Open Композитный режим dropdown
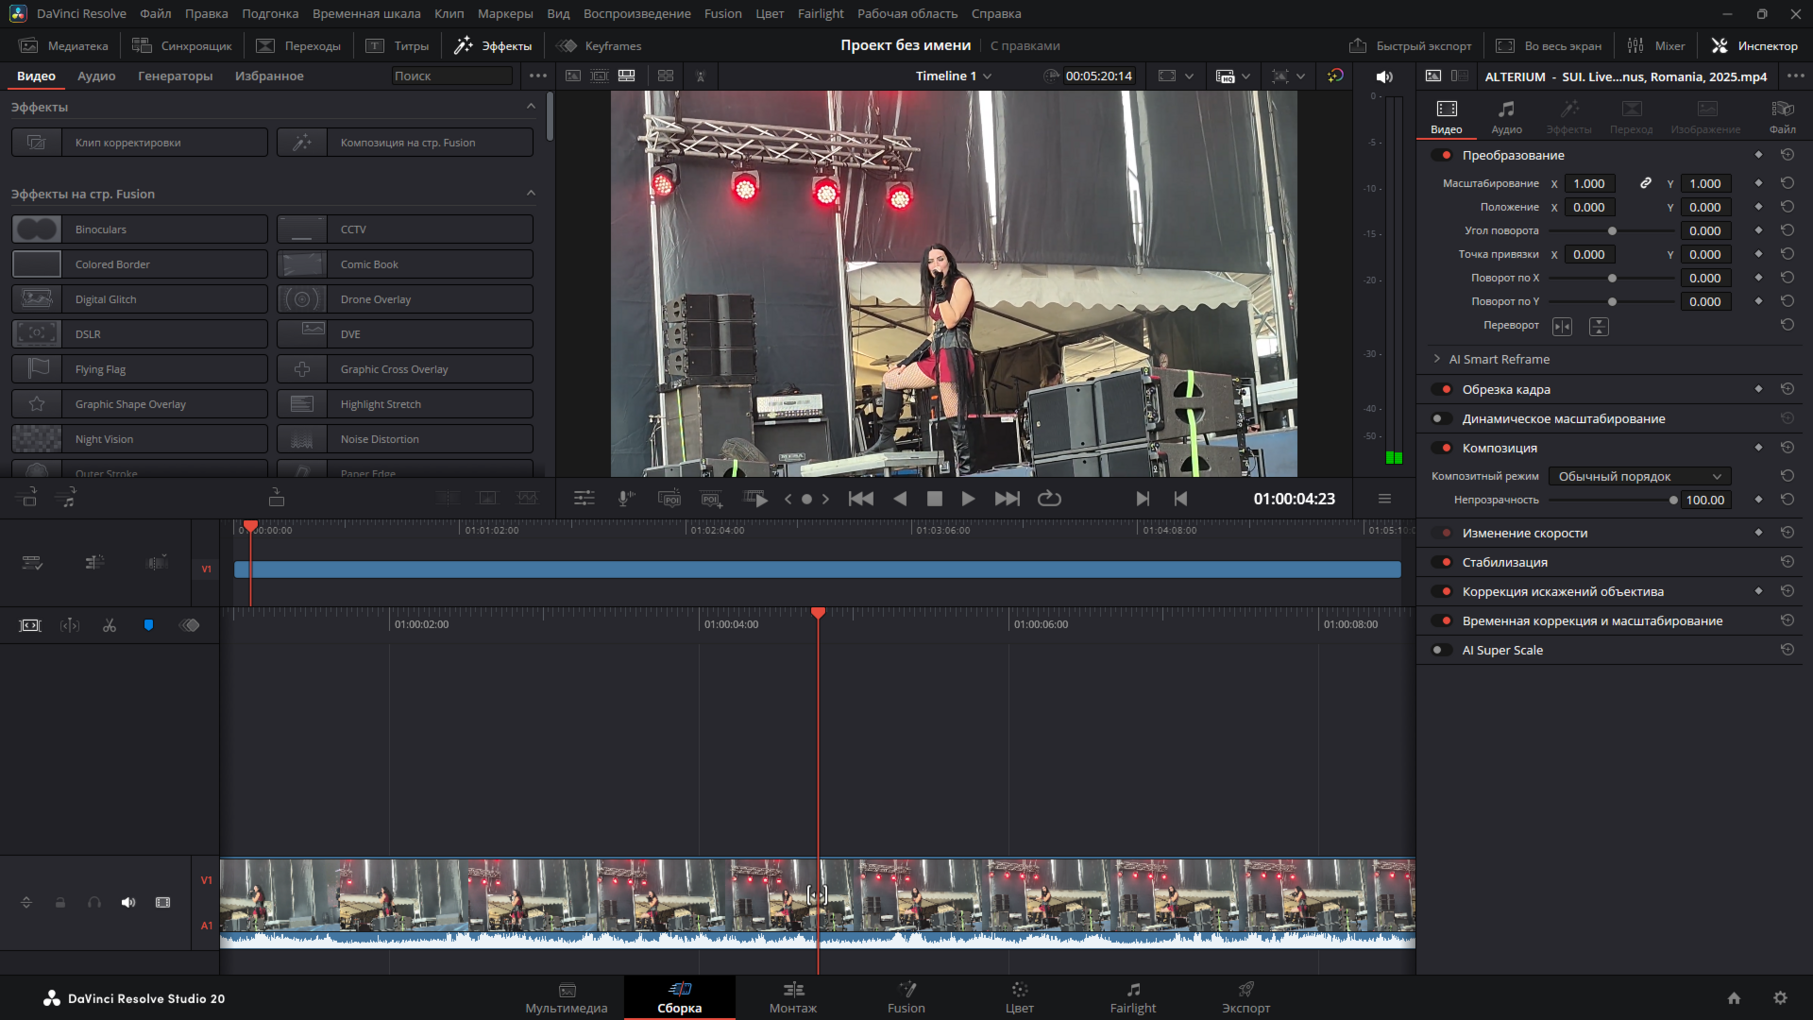Viewport: 1813px width, 1020px height. (x=1639, y=476)
